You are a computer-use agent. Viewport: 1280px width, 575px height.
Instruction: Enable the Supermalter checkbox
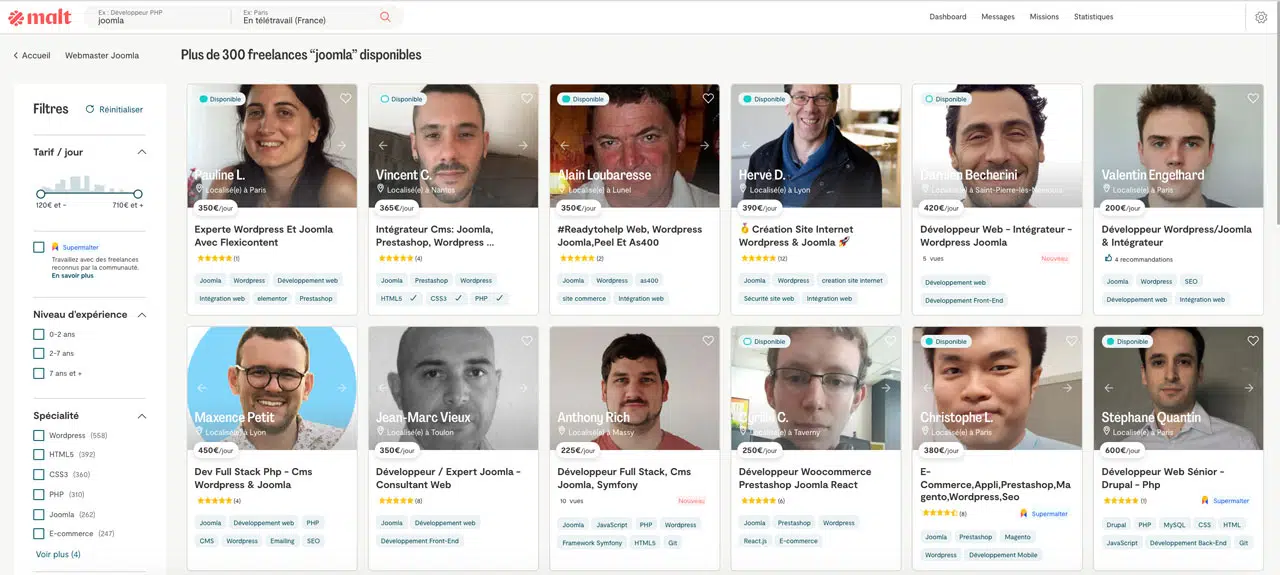39,247
